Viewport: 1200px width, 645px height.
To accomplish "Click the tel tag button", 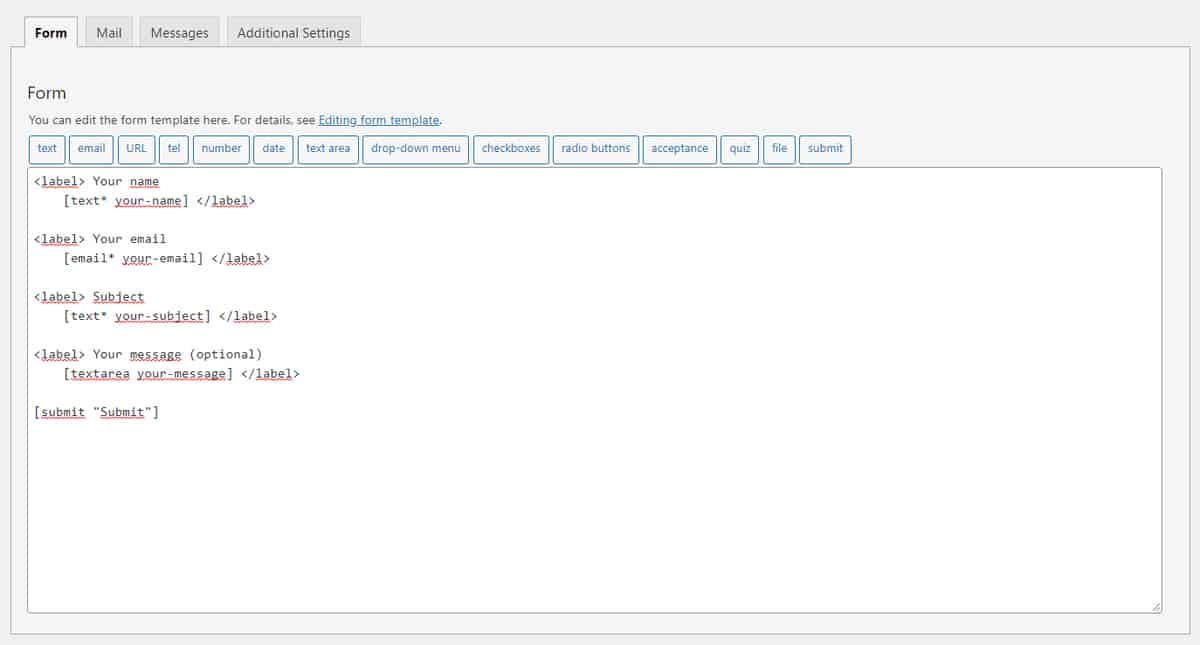I will click(174, 149).
